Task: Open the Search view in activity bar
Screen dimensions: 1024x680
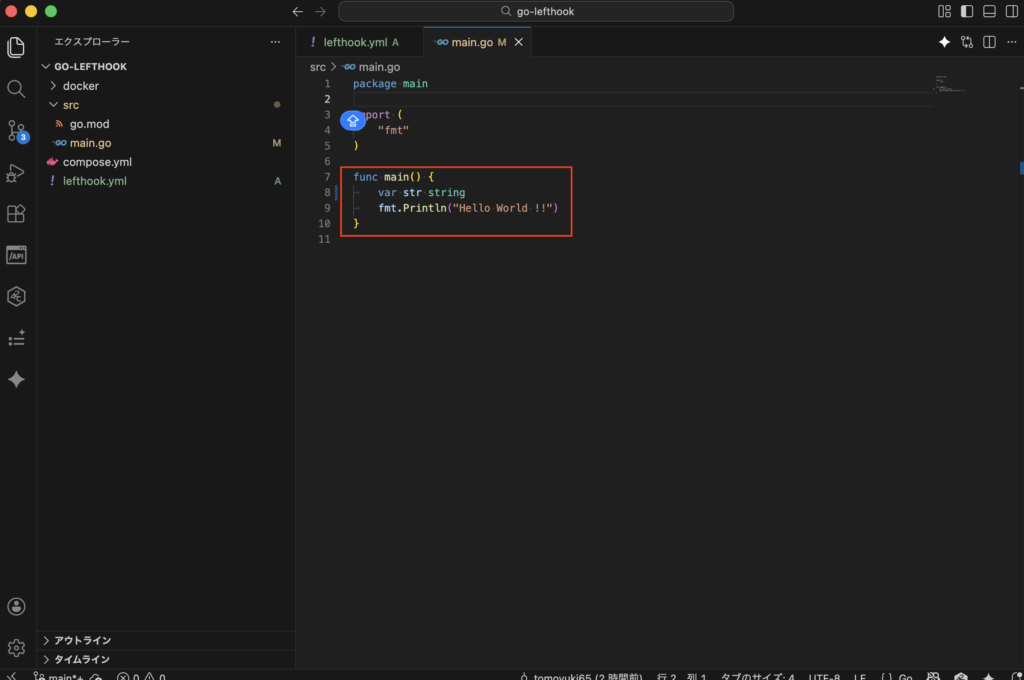Action: [x=16, y=89]
